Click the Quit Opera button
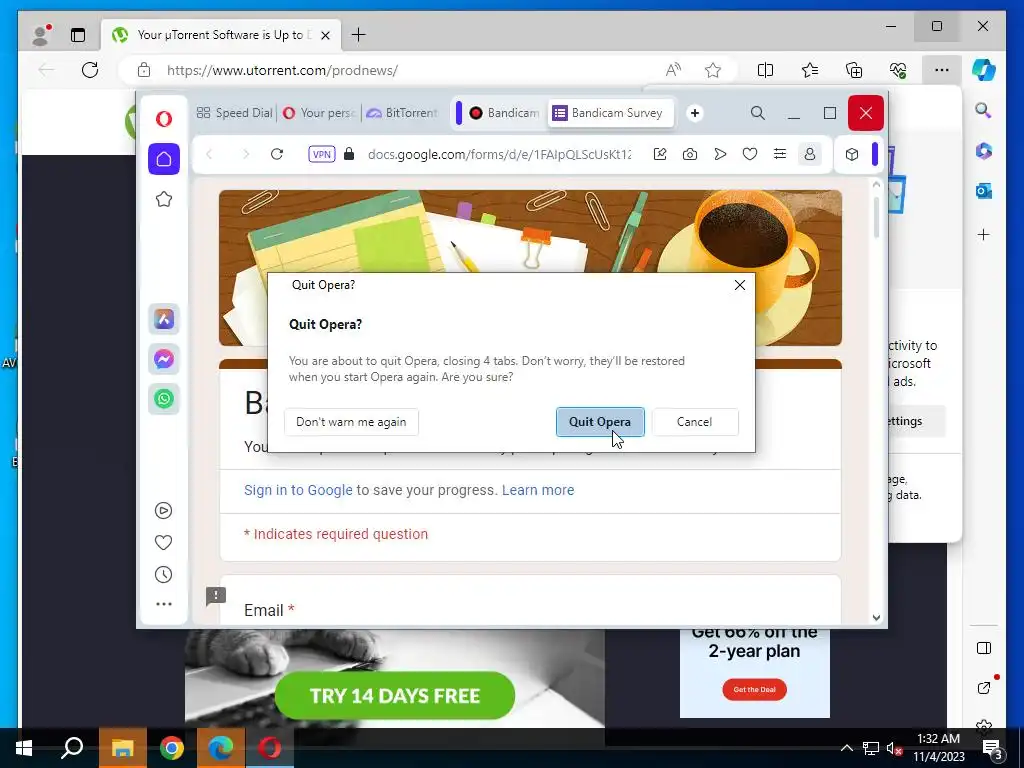The height and width of the screenshot is (768, 1024). click(x=600, y=422)
